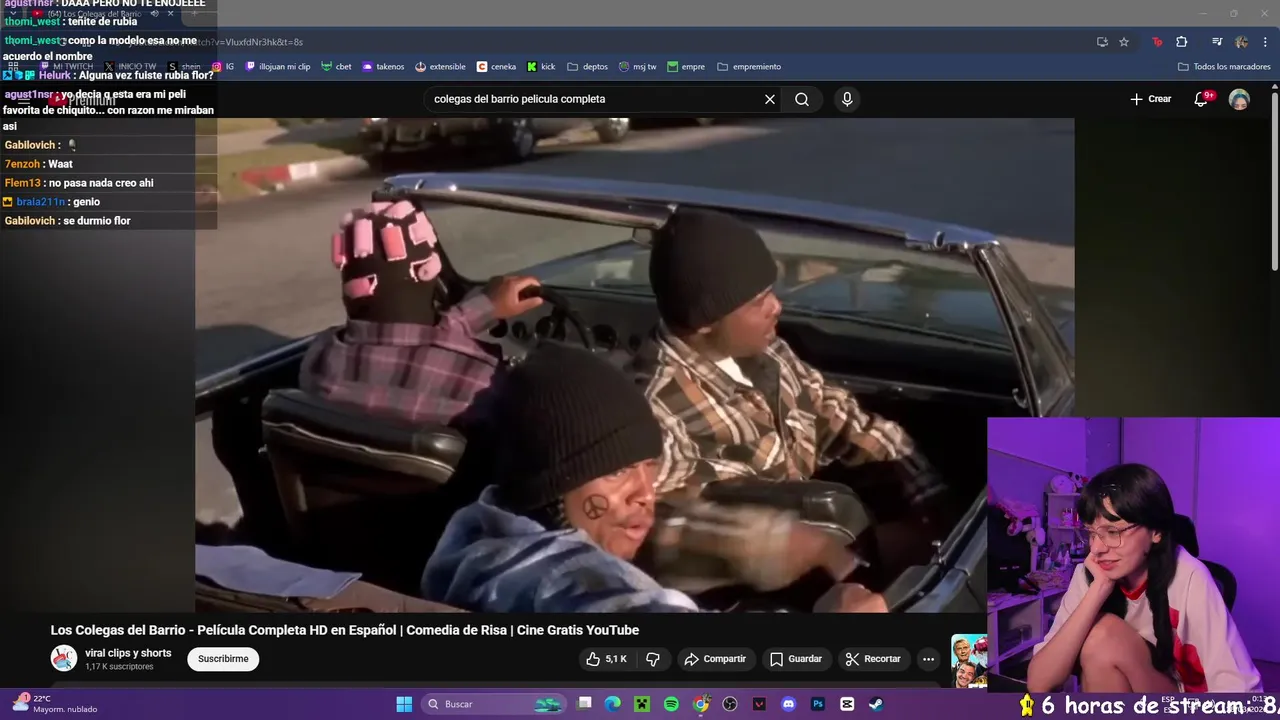
Task: Open the IG bookmark
Action: pyautogui.click(x=223, y=67)
